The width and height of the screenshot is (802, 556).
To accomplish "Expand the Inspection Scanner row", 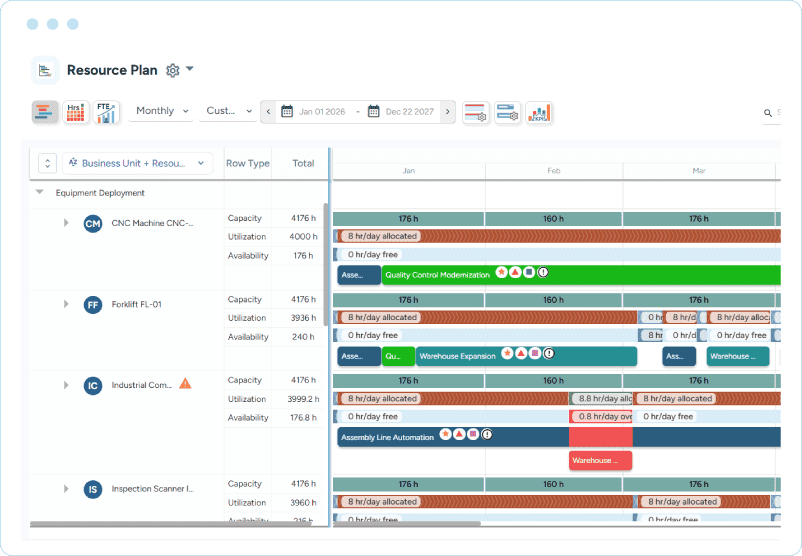I will click(66, 488).
